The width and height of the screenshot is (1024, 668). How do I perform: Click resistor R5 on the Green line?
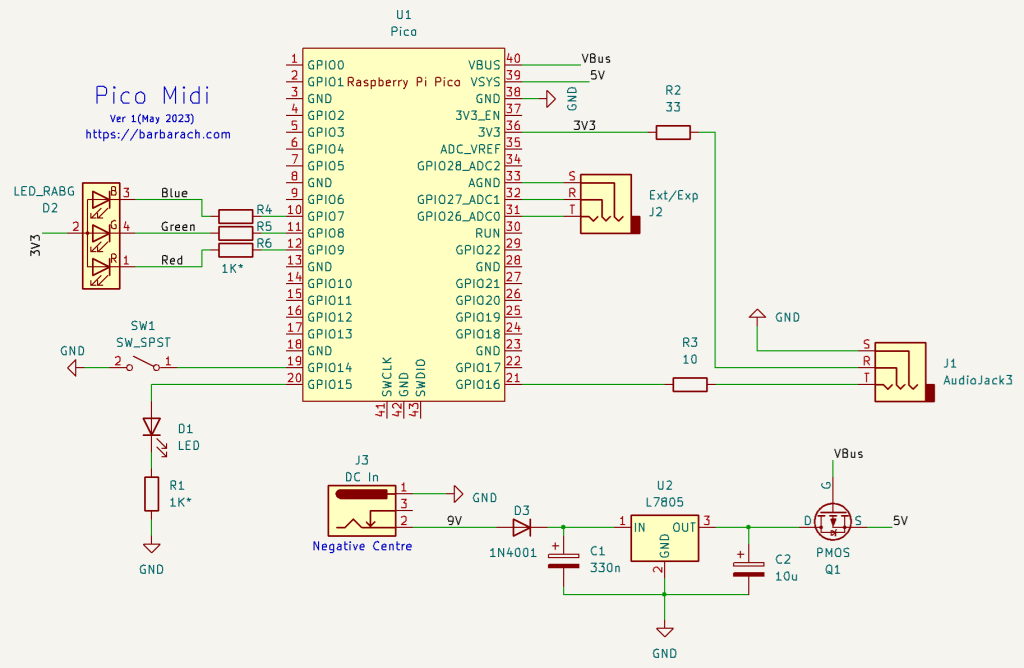[x=235, y=233]
